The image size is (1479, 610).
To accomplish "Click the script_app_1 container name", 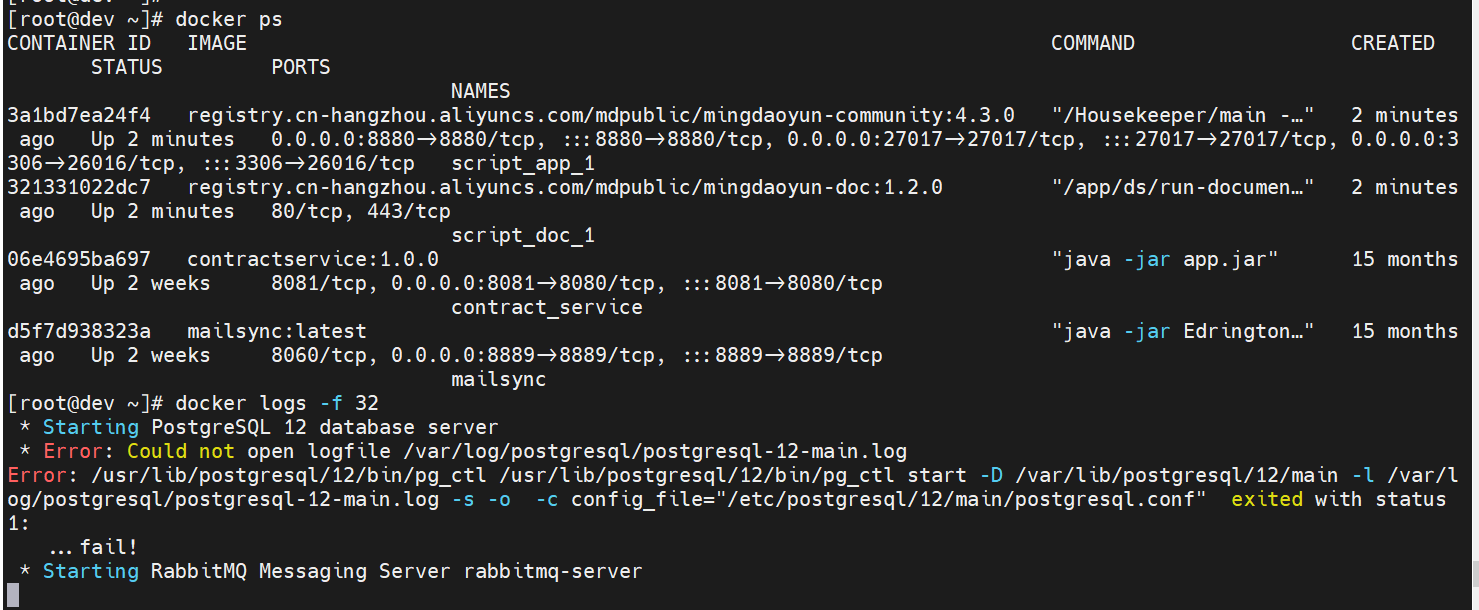I will pyautogui.click(x=523, y=163).
